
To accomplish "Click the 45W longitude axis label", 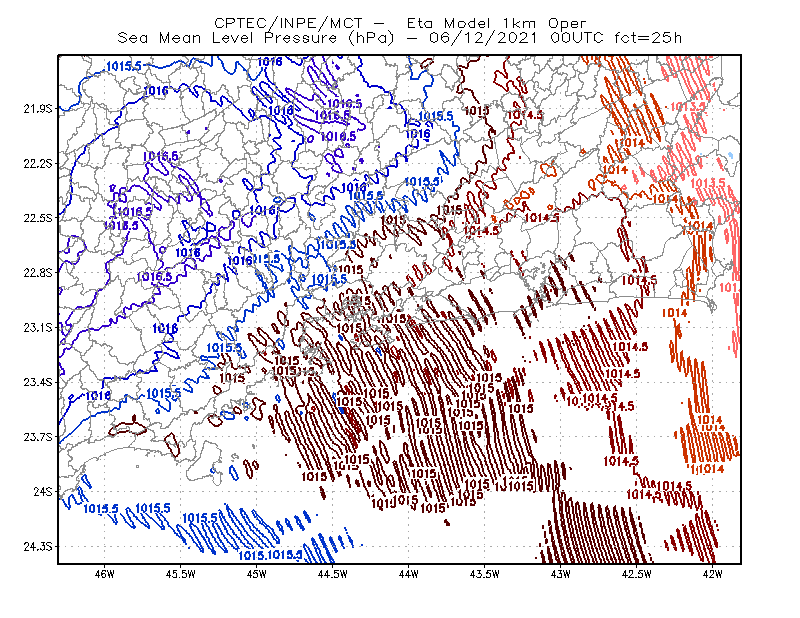I will tap(257, 574).
